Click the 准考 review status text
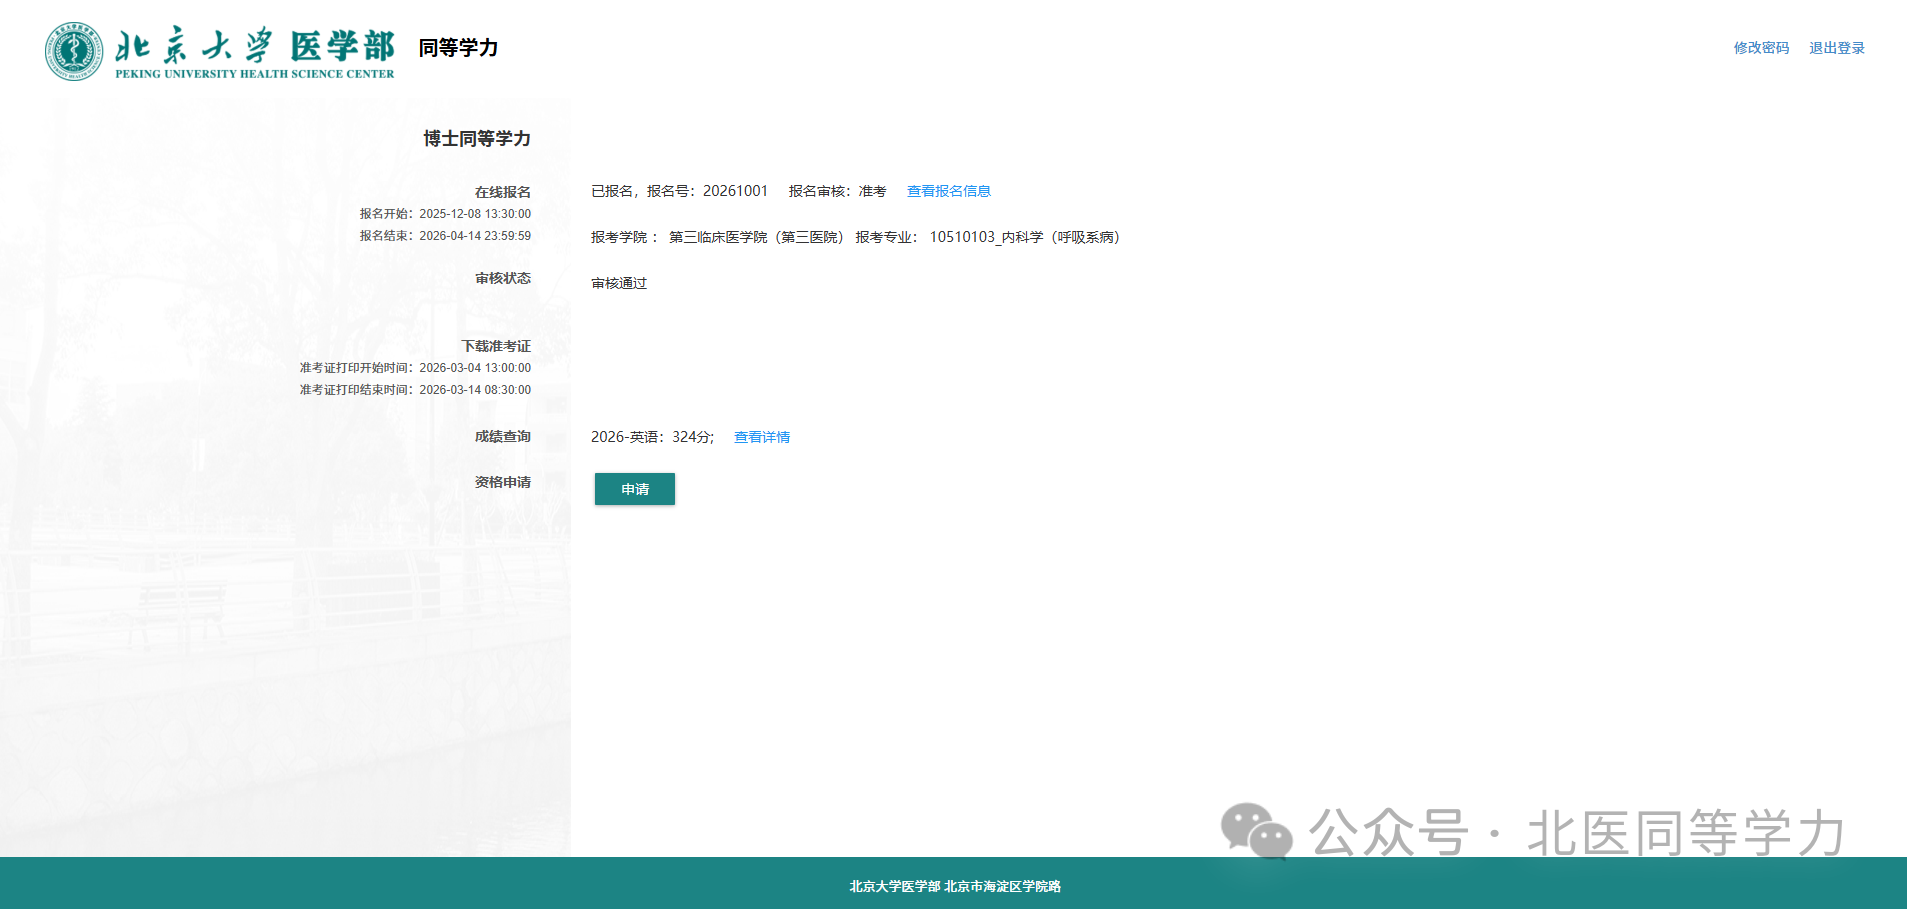Screen dimensions: 1907x909 (x=872, y=190)
